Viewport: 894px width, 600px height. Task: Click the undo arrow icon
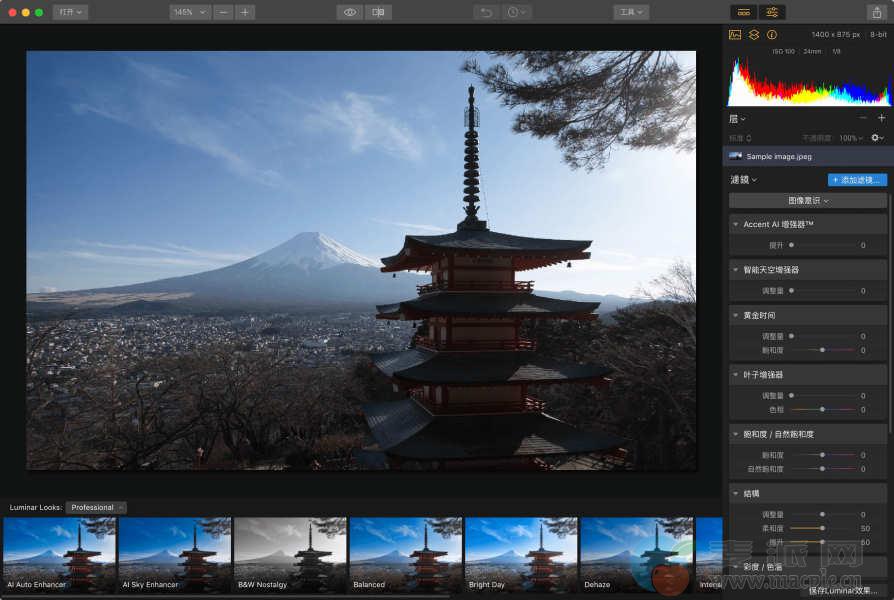[x=487, y=12]
